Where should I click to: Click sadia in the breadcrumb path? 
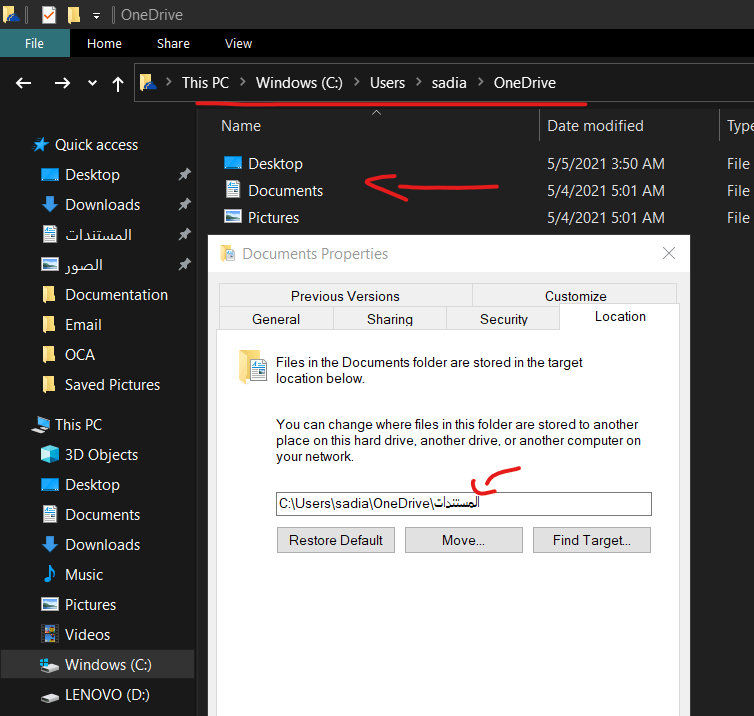[x=449, y=83]
